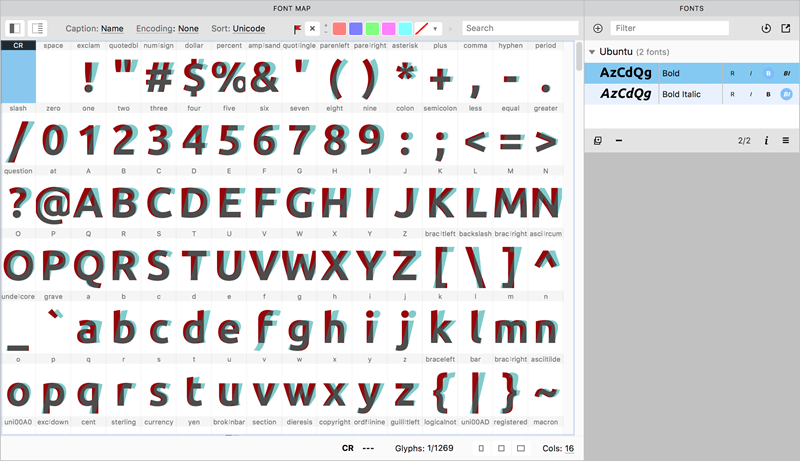The image size is (800, 461).
Task: Apply the red color flag swatch
Action: 339,29
